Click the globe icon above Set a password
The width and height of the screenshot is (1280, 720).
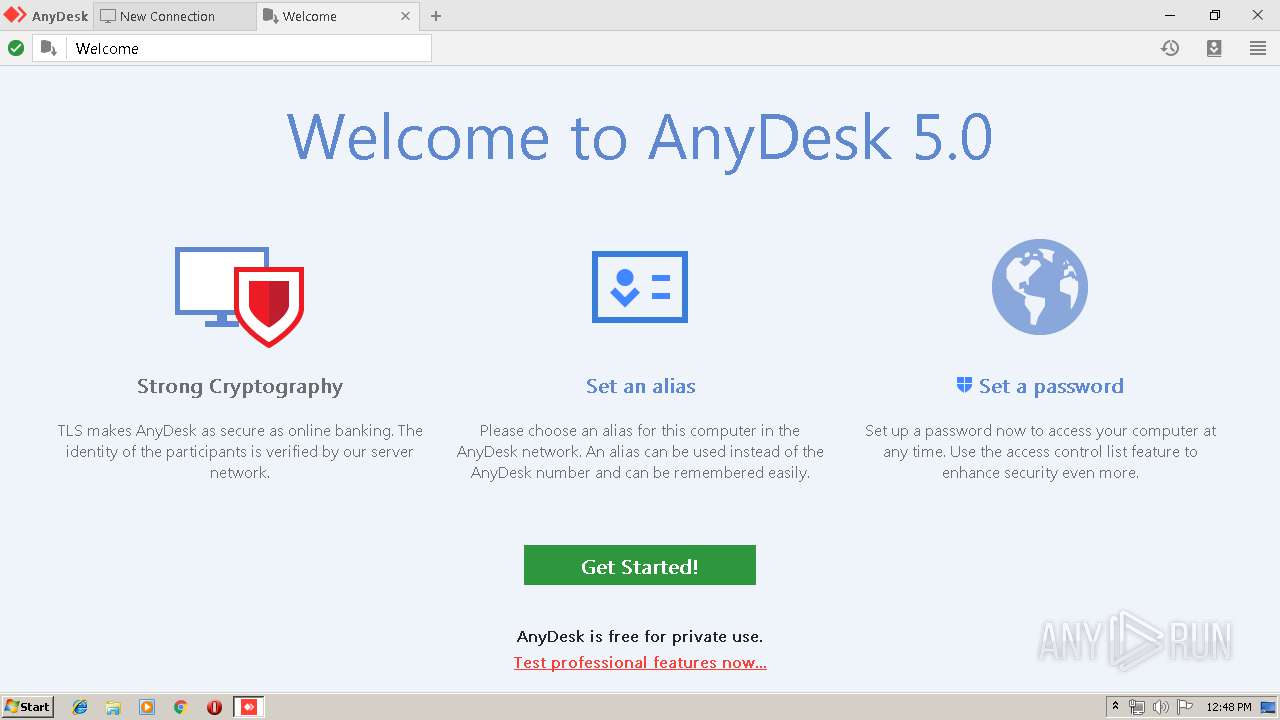point(1040,287)
